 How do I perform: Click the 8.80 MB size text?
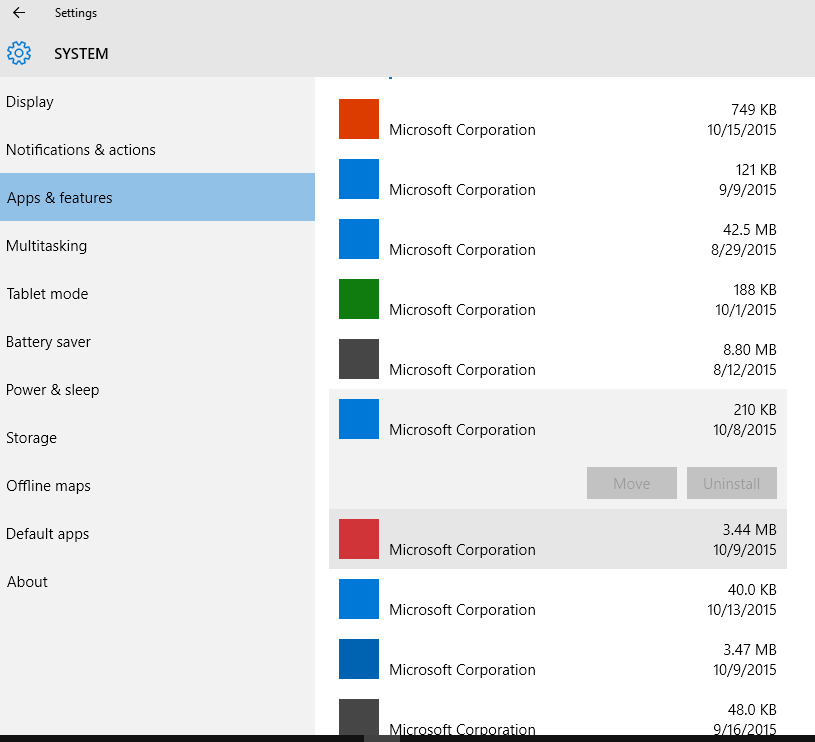click(x=750, y=350)
